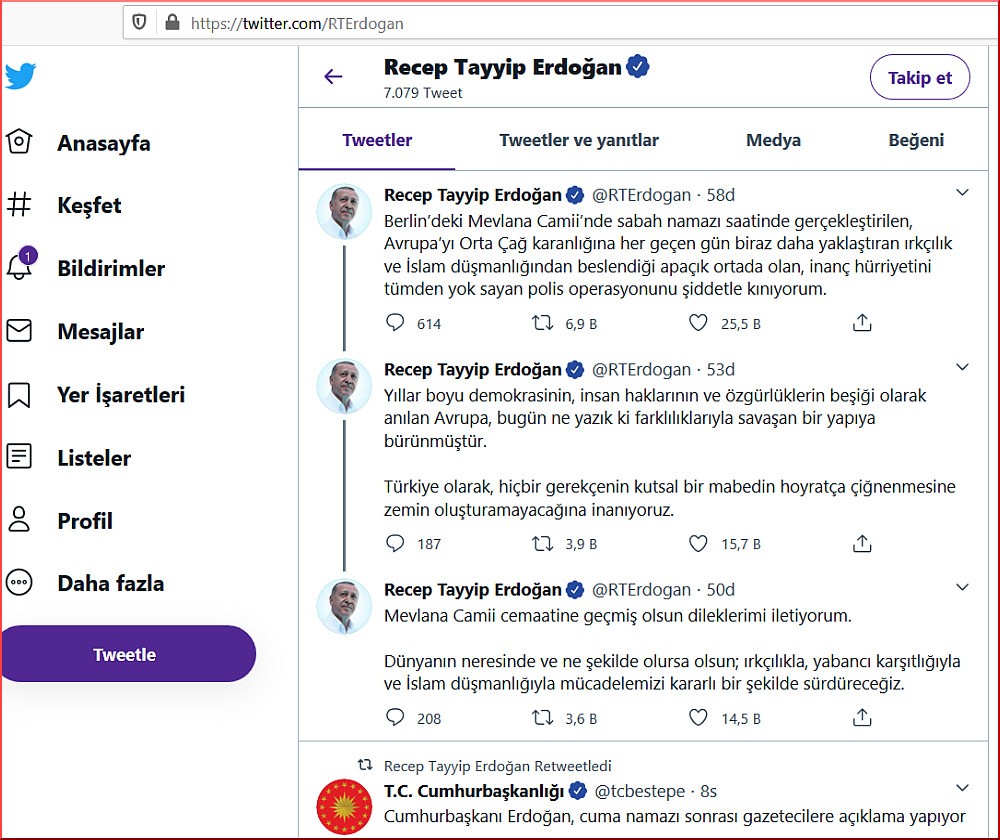Open Keşfet hashtag icon
The width and height of the screenshot is (1000, 840).
19,205
